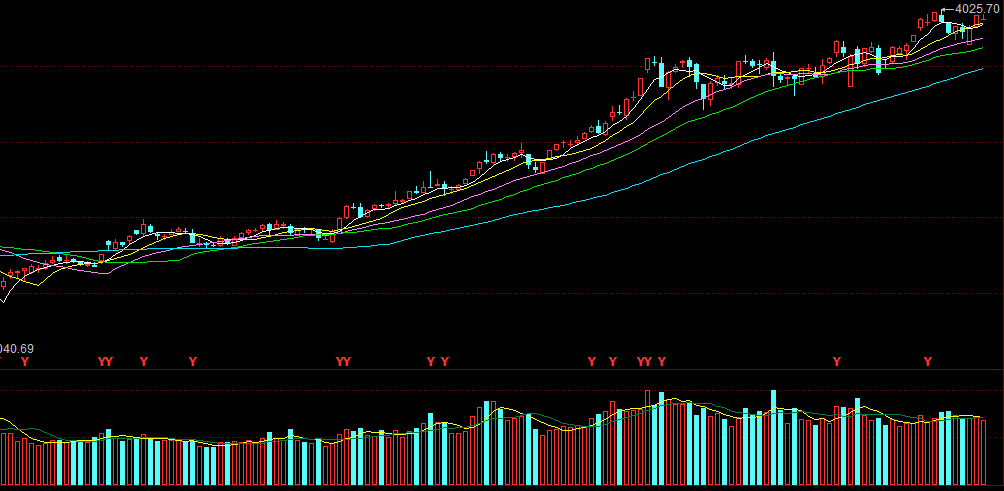The height and width of the screenshot is (491, 1004).
Task: Click the second-to-last red Y marker
Action: pyautogui.click(x=837, y=361)
